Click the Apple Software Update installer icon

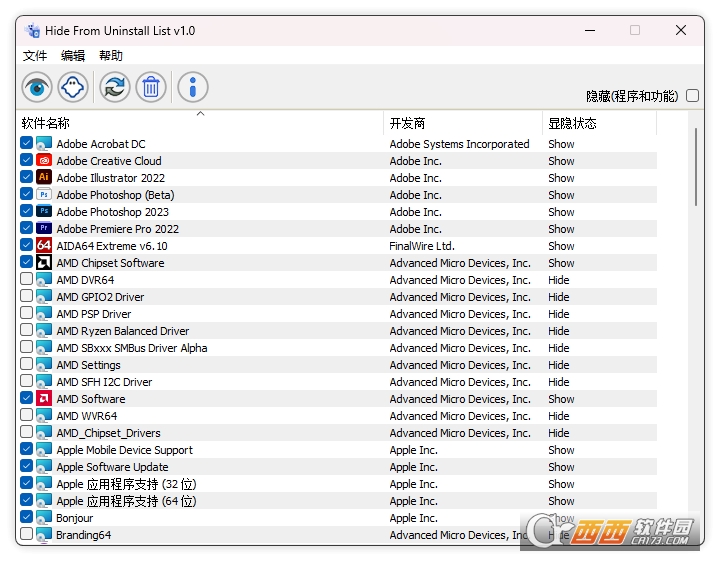44,467
